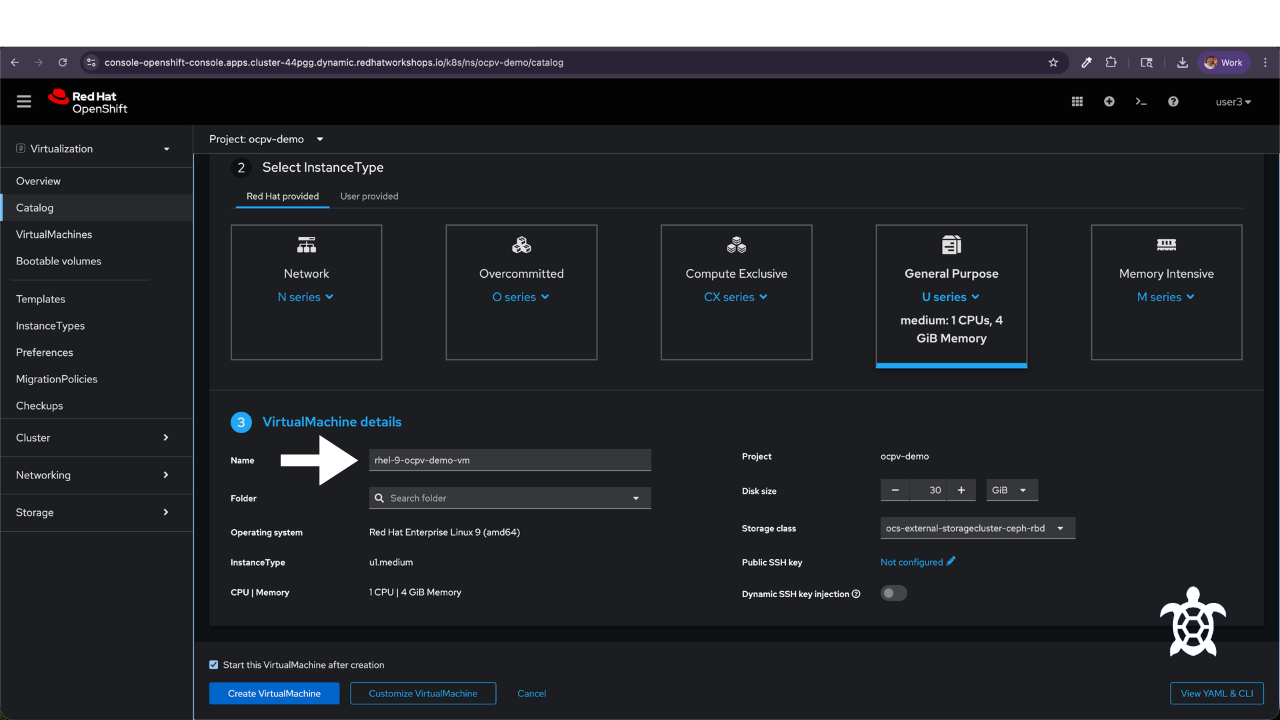Screen dimensions: 1280x720
Task: Uncheck Start this VirtualMachine after creation
Action: tap(214, 664)
